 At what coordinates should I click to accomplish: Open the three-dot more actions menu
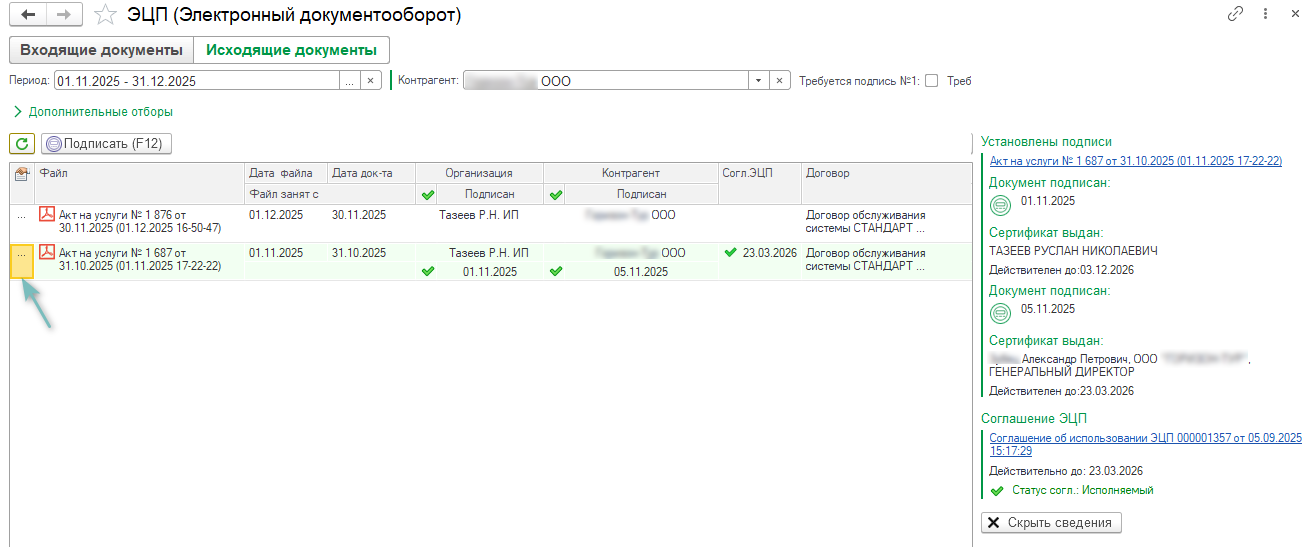1266,15
